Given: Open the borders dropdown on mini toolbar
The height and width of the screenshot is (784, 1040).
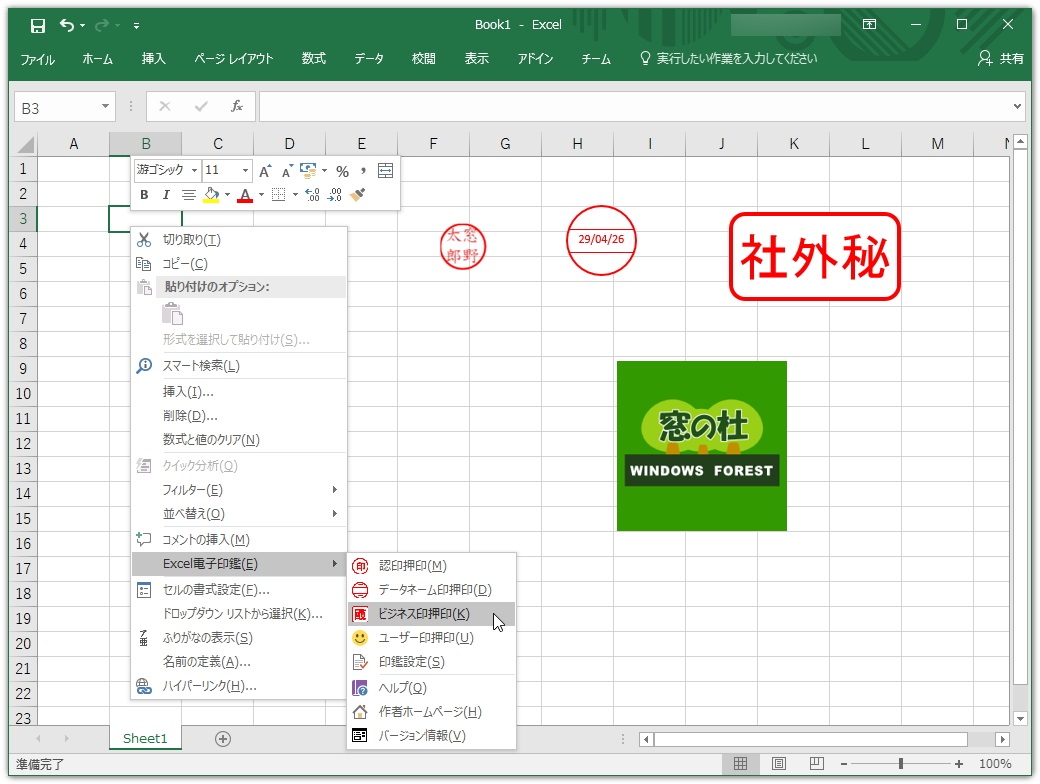Looking at the screenshot, I should [x=295, y=194].
